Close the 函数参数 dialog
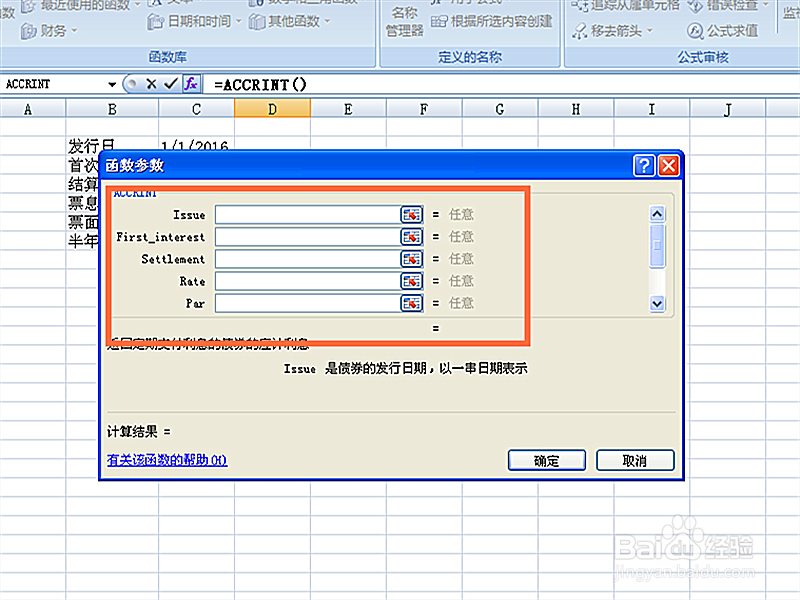 click(x=669, y=166)
